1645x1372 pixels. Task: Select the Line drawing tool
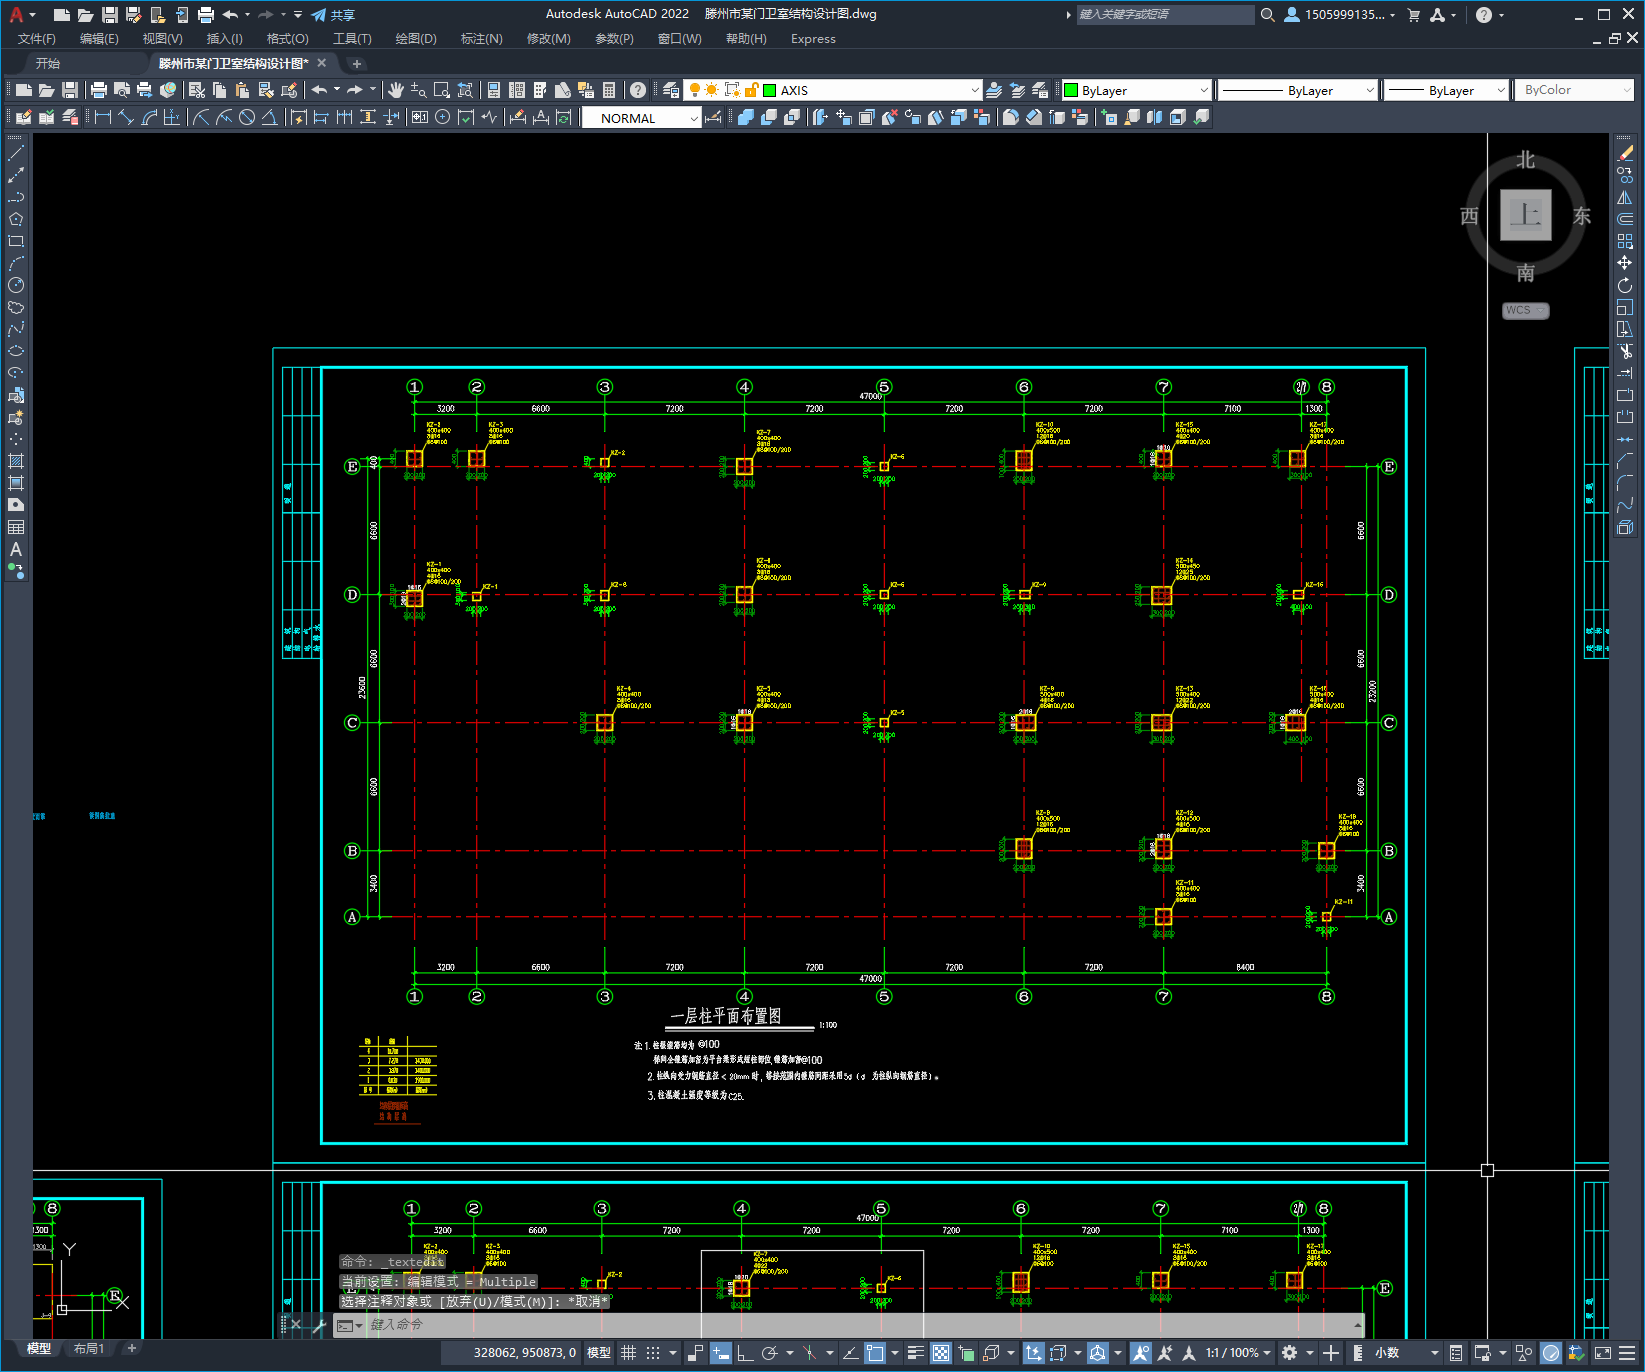16,154
